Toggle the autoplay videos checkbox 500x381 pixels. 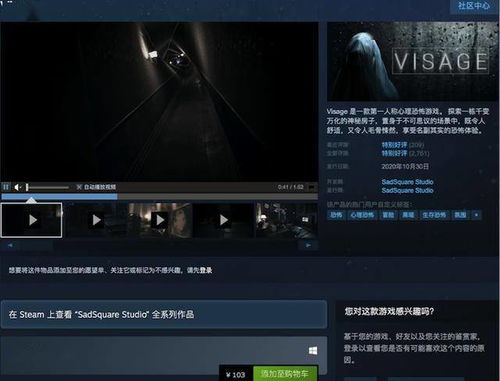pyautogui.click(x=79, y=187)
